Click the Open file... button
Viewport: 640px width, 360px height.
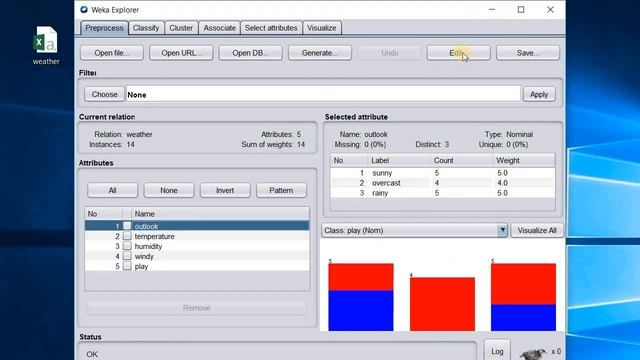point(111,53)
